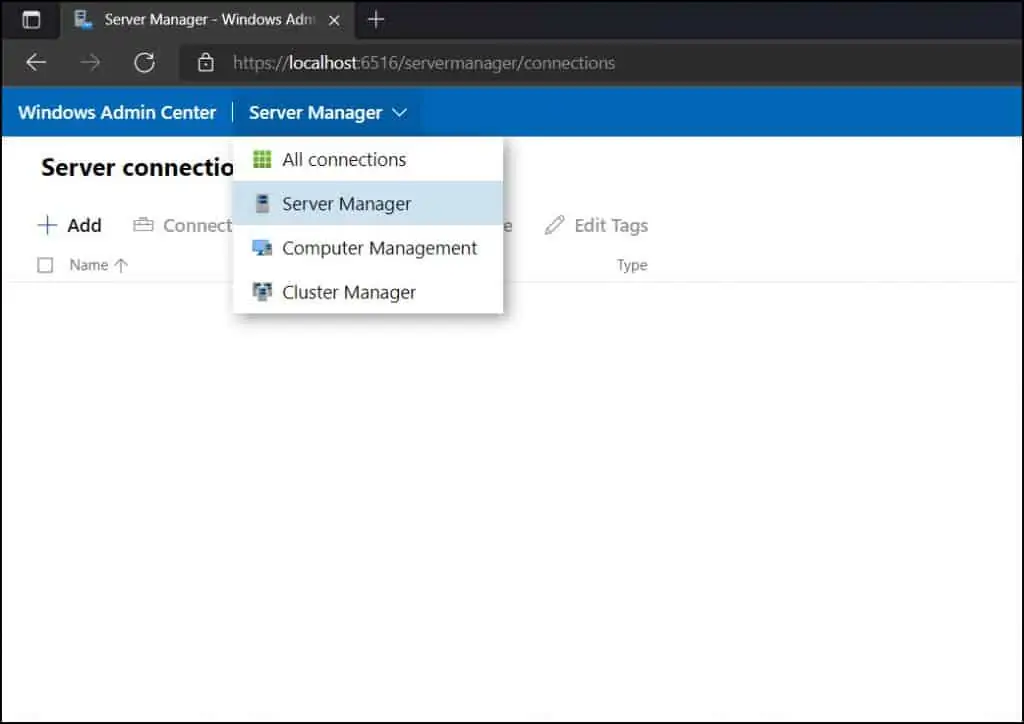Reload the page with refresh icon

tap(144, 63)
